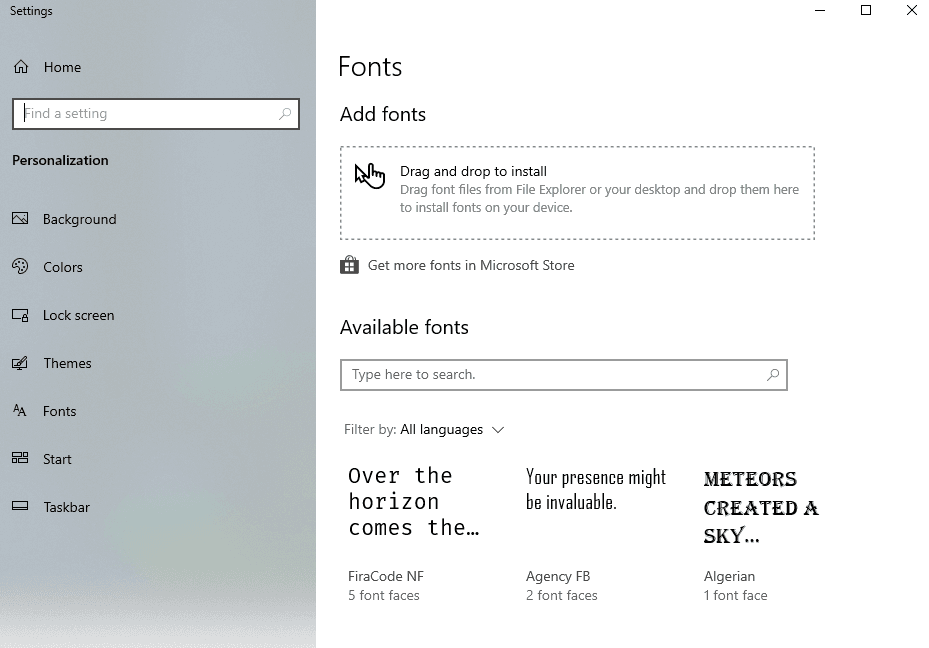This screenshot has width=929, height=648.
Task: Click the Lock screen icon
Action: pyautogui.click(x=20, y=315)
